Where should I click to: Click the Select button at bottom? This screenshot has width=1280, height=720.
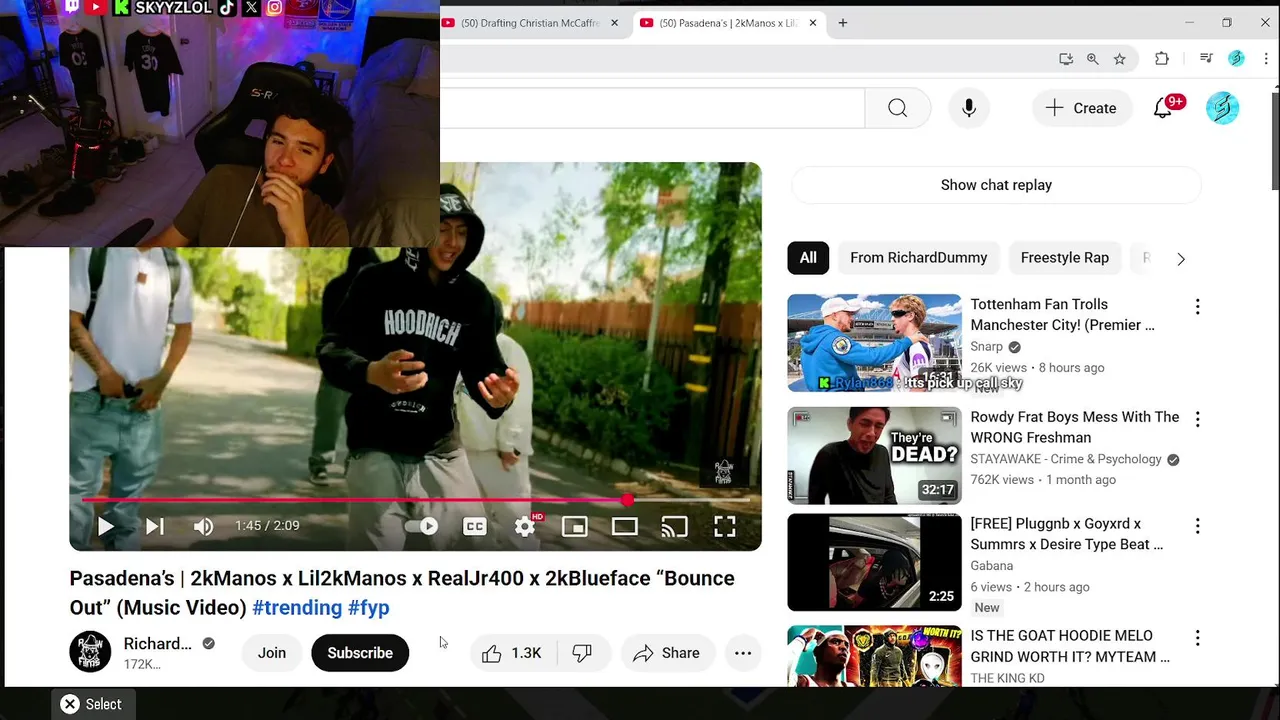(91, 704)
